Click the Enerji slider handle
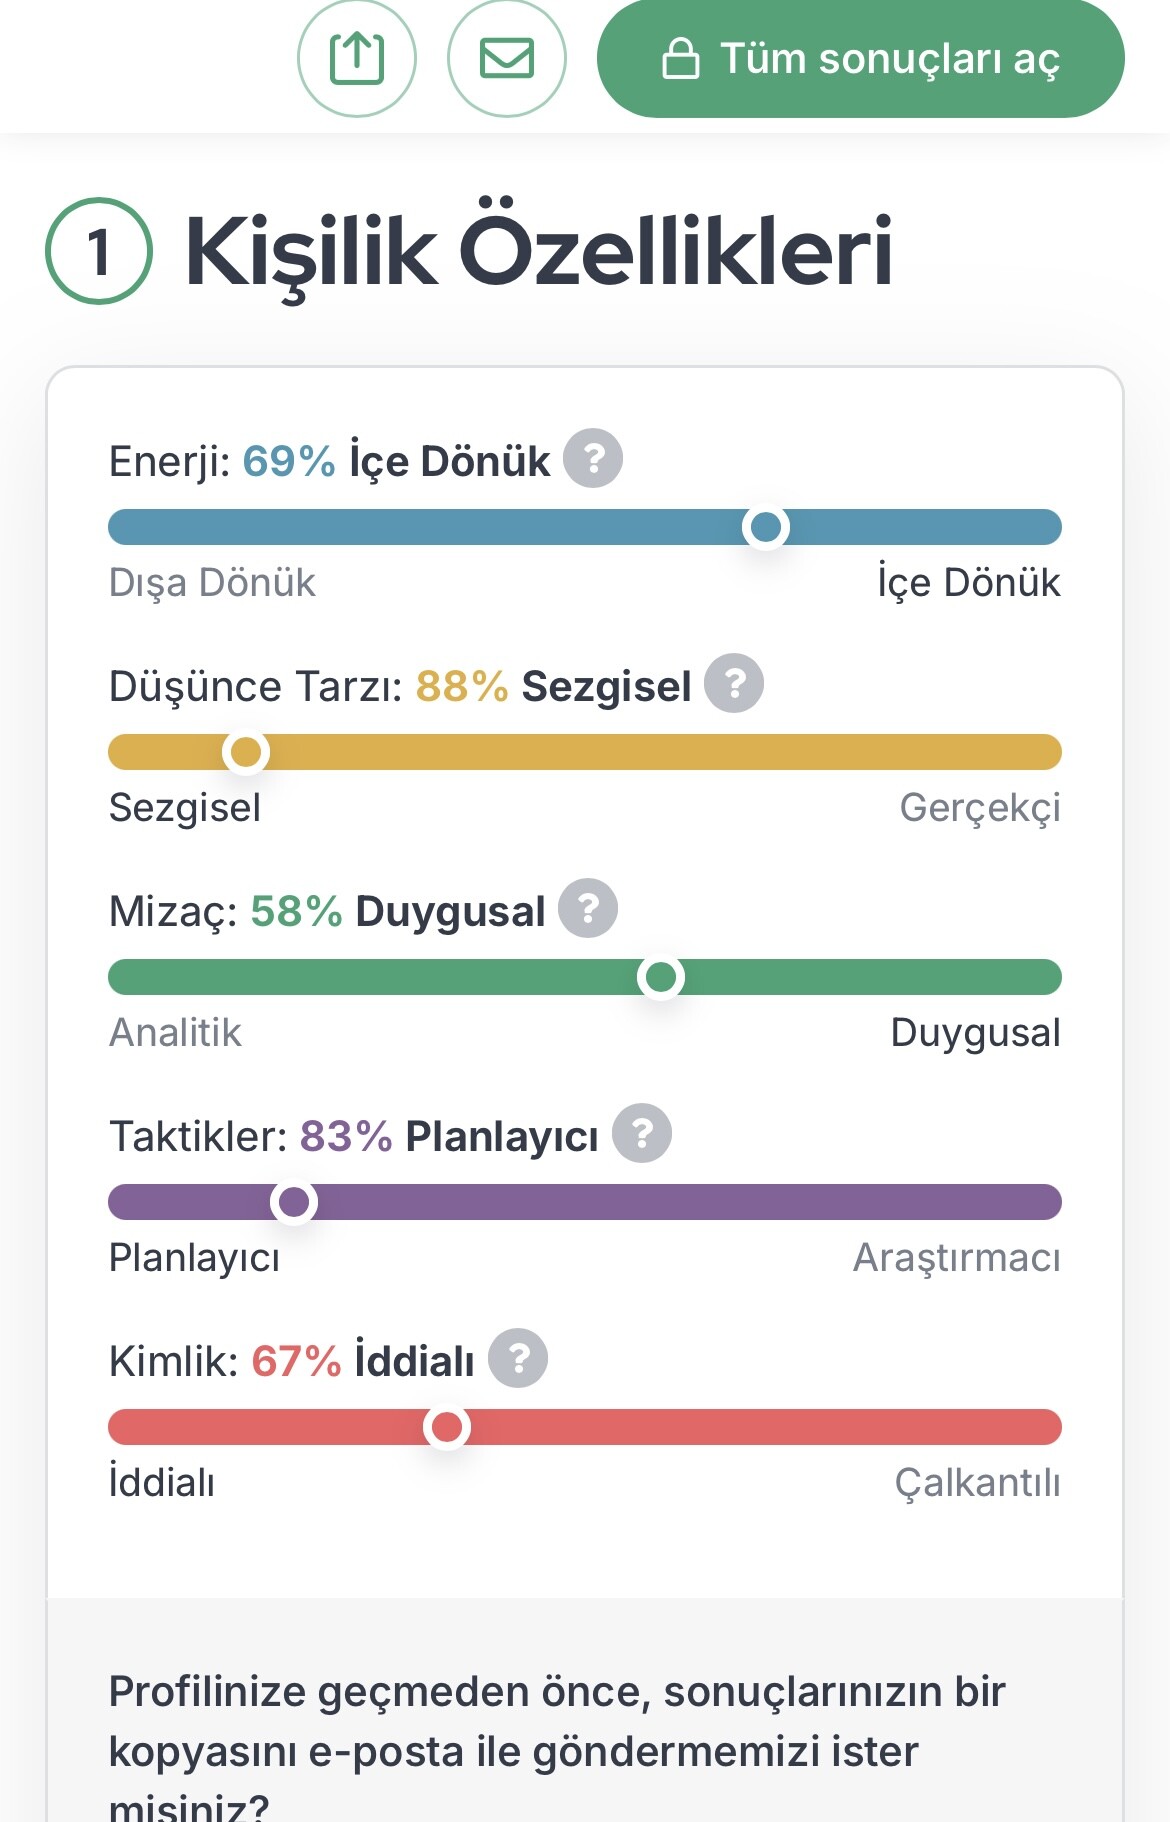The image size is (1170, 1822). pyautogui.click(x=766, y=527)
